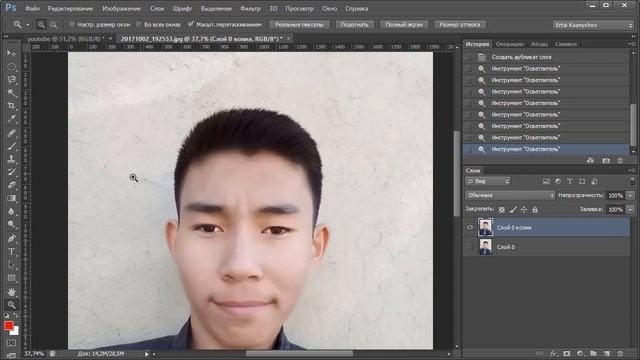Delete layer trash icon in Layers panel
The height and width of the screenshot is (360, 640).
click(x=620, y=353)
